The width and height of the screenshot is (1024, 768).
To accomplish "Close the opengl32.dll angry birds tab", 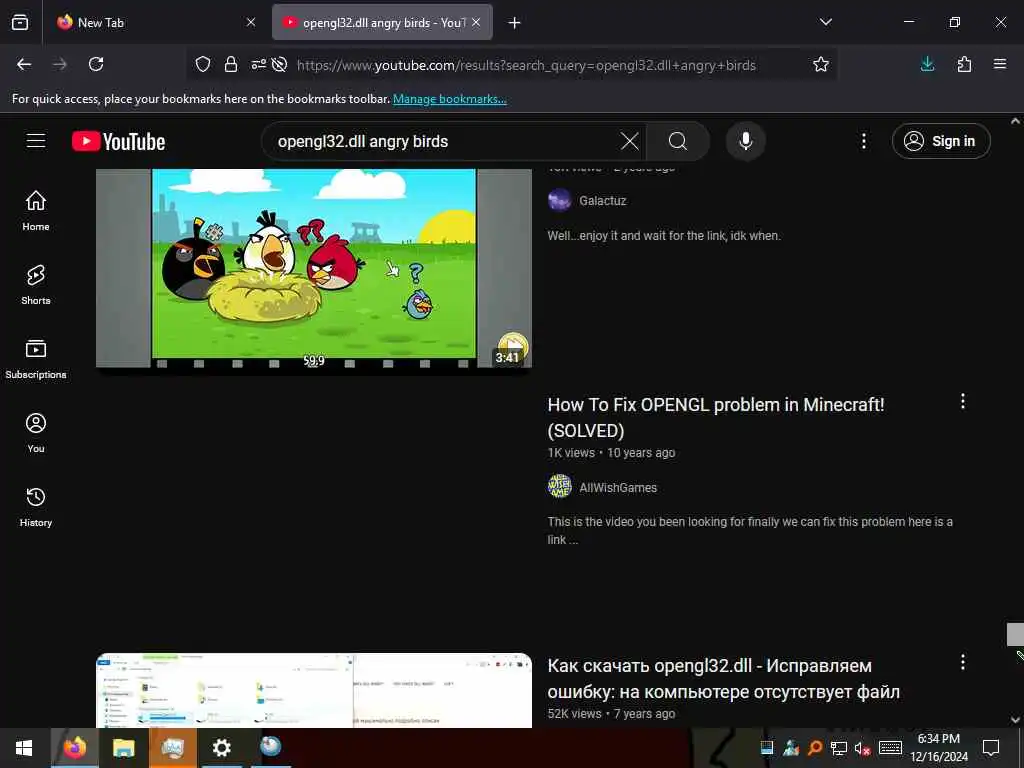I will [476, 22].
